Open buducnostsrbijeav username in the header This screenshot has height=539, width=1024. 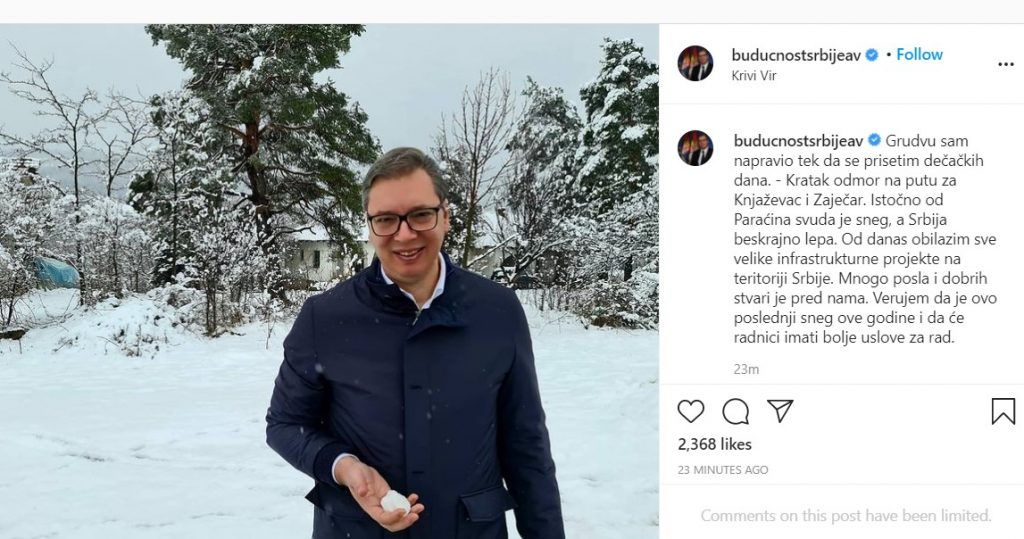click(x=796, y=56)
